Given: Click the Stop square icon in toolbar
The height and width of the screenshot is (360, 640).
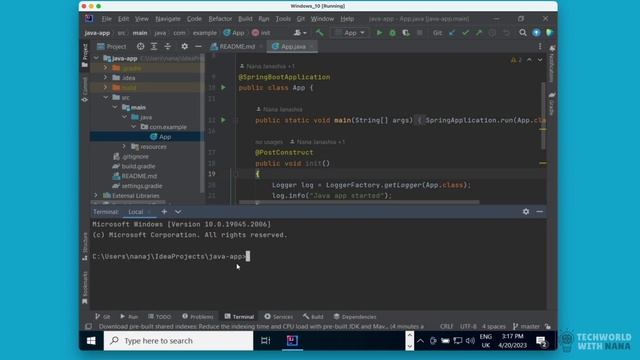Looking at the screenshot, I should point(419,33).
